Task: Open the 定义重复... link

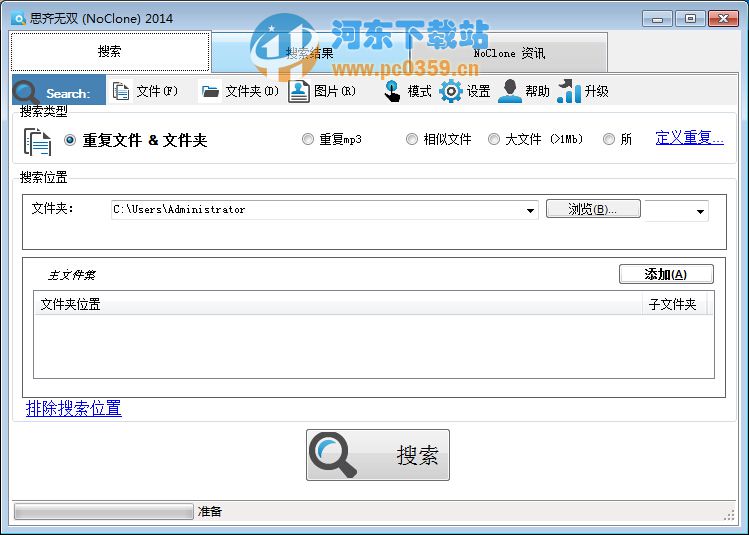Action: coord(689,138)
